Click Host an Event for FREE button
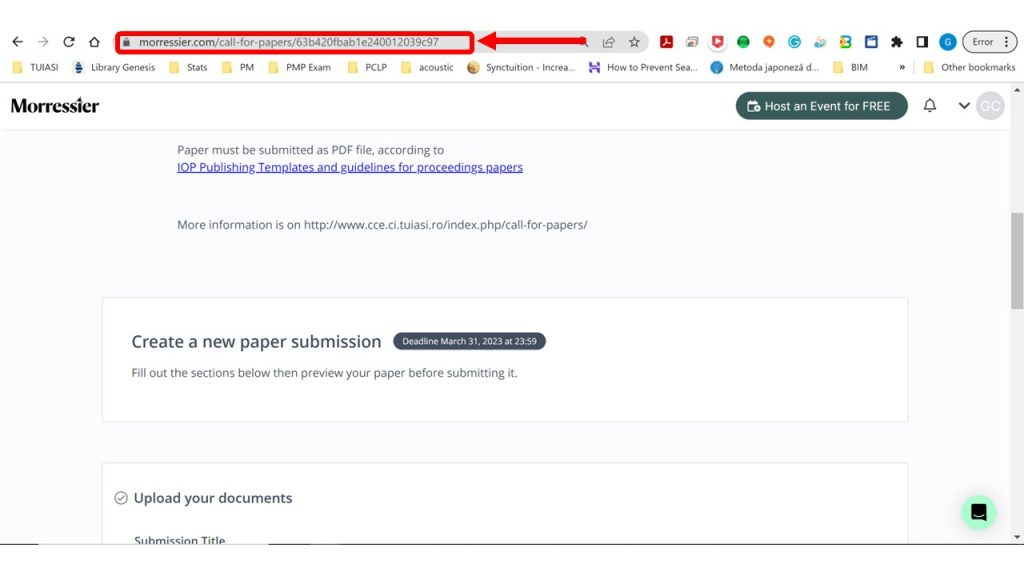This screenshot has width=1024, height=576. pyautogui.click(x=822, y=106)
